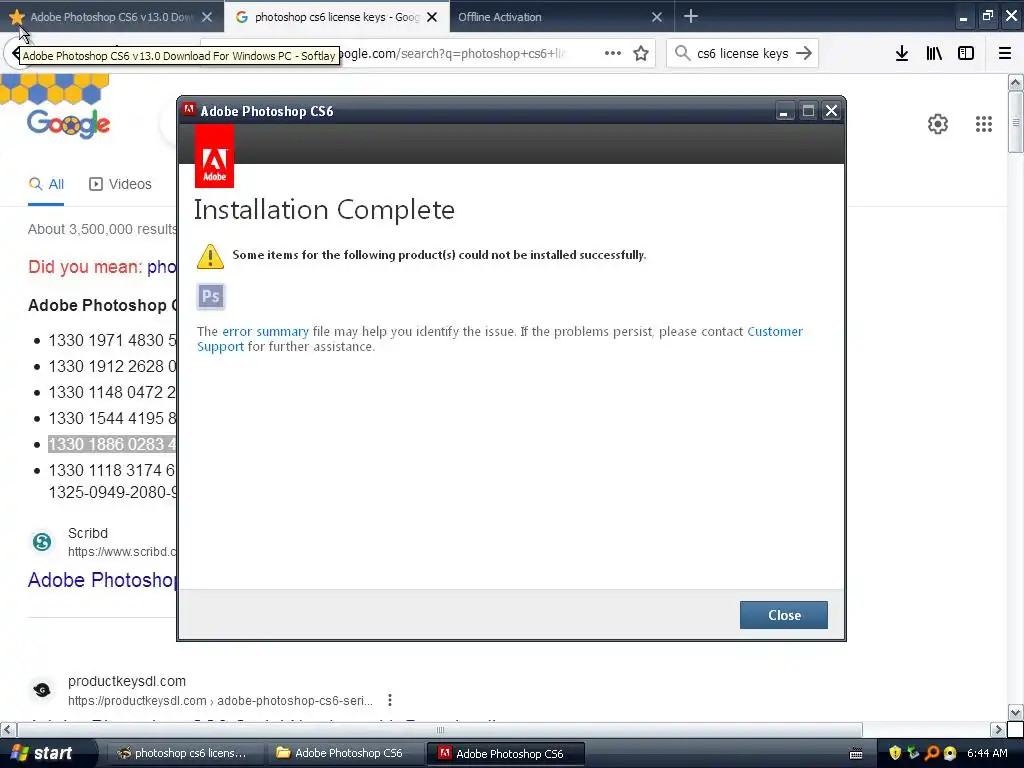Click serial number starting 1330 1912 2628
The width and height of the screenshot is (1024, 768).
[x=112, y=366]
